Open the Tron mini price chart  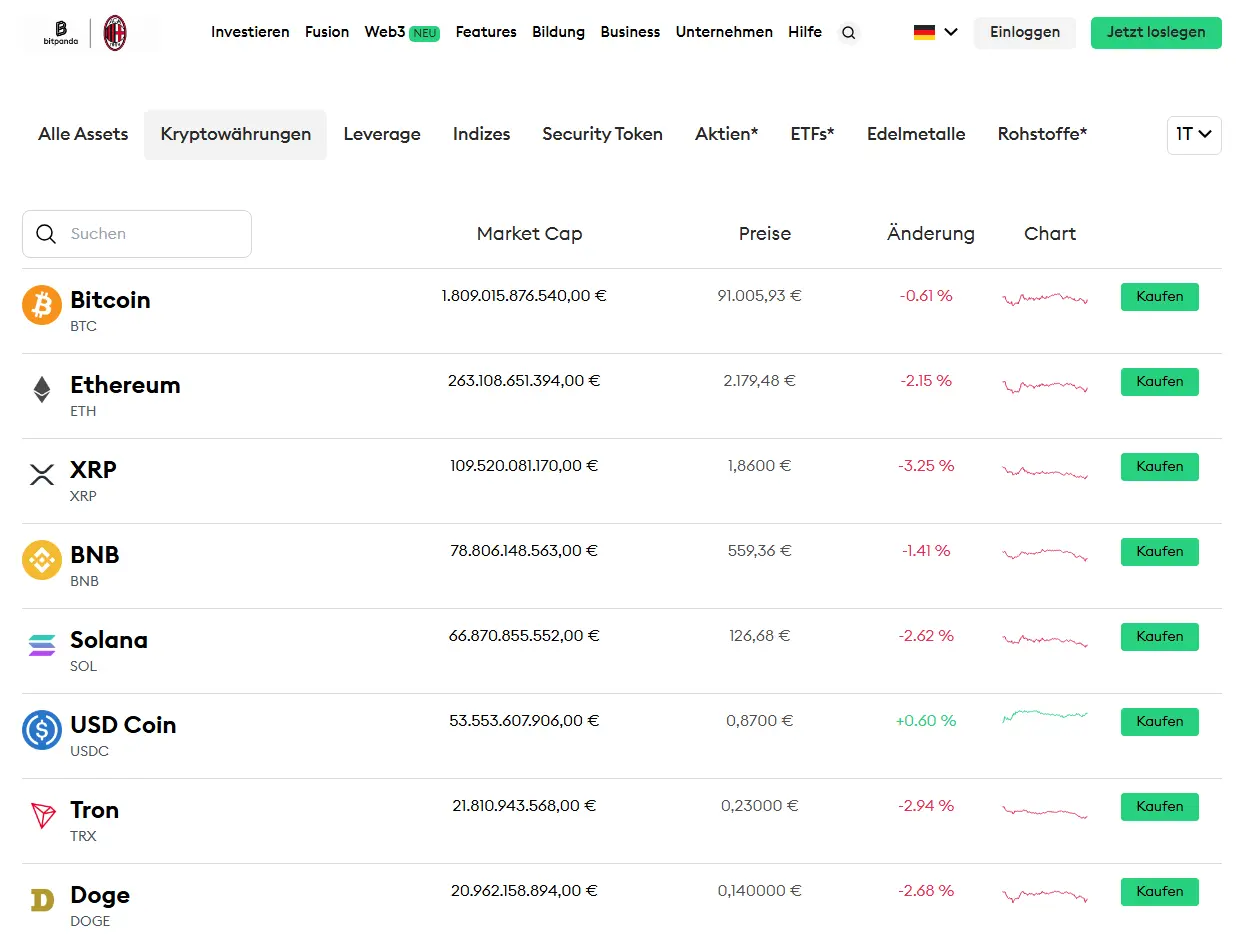[1045, 811]
